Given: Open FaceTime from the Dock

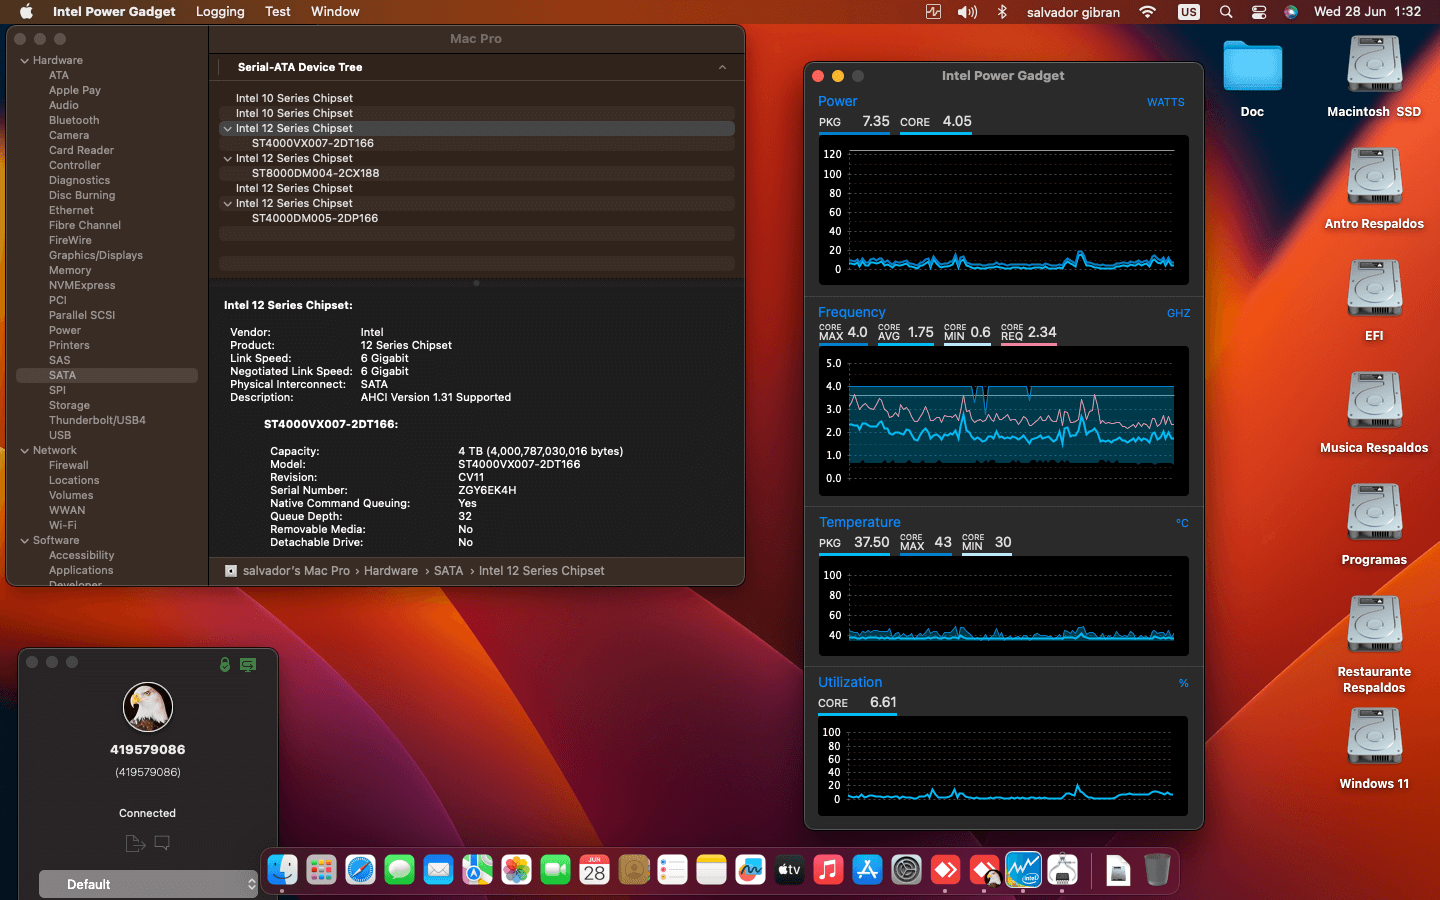Looking at the screenshot, I should (x=555, y=870).
